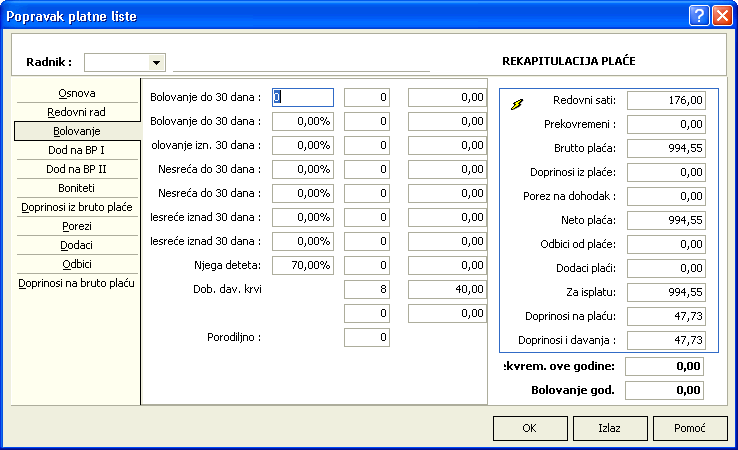738x450 pixels.
Task: Click the Izlaz button
Action: (609, 428)
